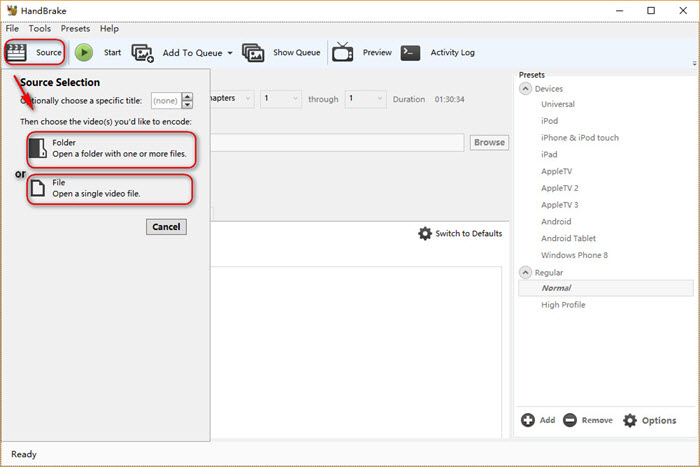Collapse the Devices preset group
This screenshot has width=700, height=467.
click(525, 88)
